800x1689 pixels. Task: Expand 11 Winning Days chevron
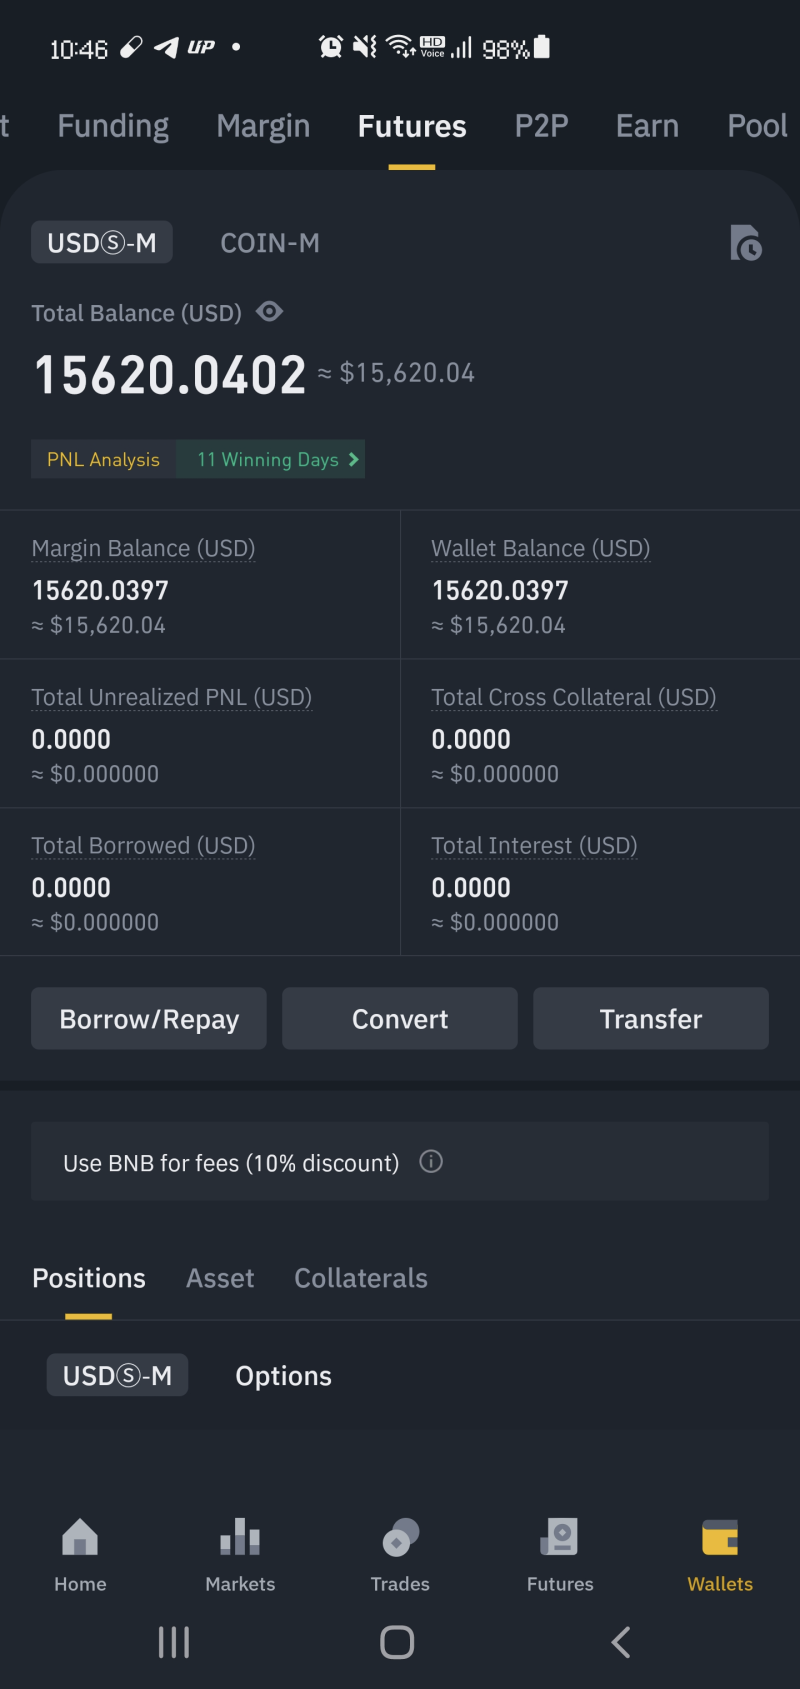click(x=353, y=459)
